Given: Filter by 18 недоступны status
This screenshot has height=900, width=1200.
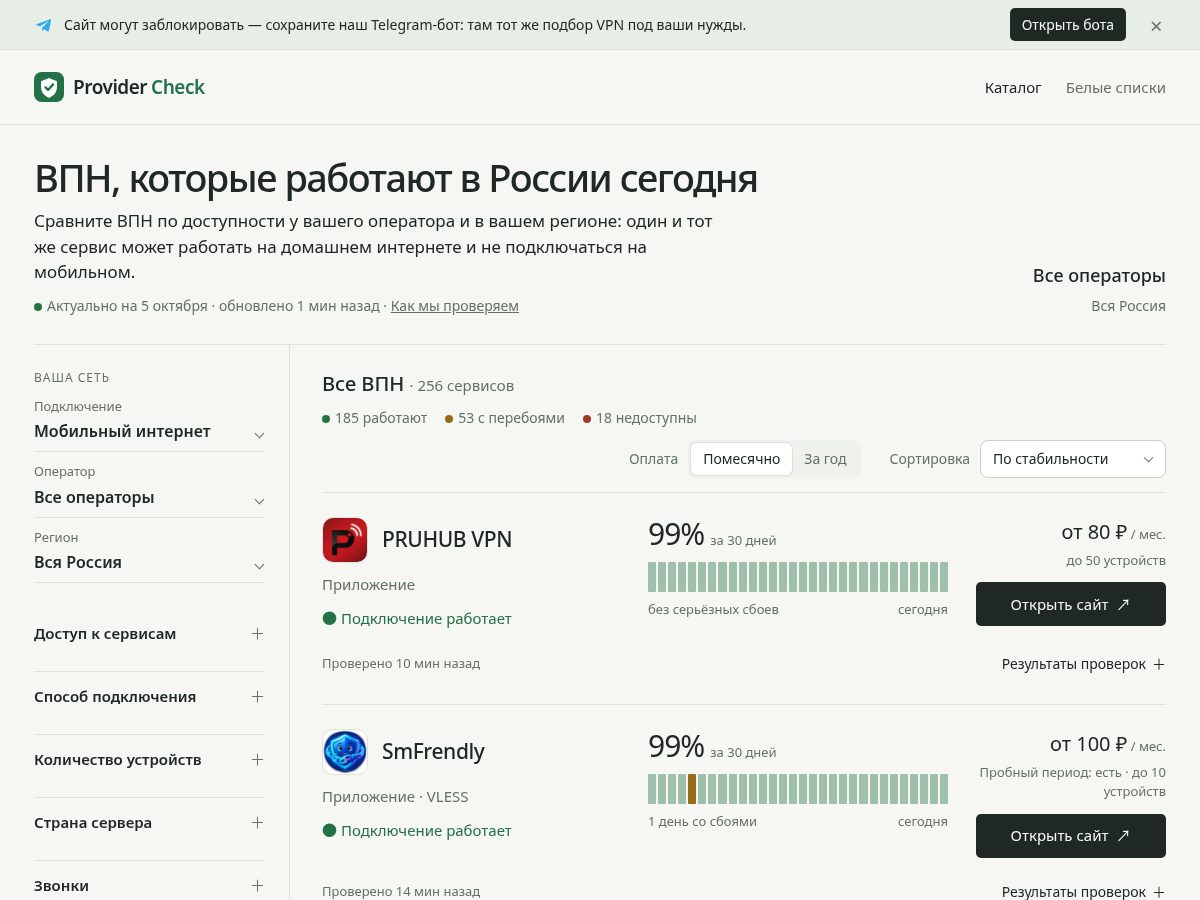Looking at the screenshot, I should 640,418.
